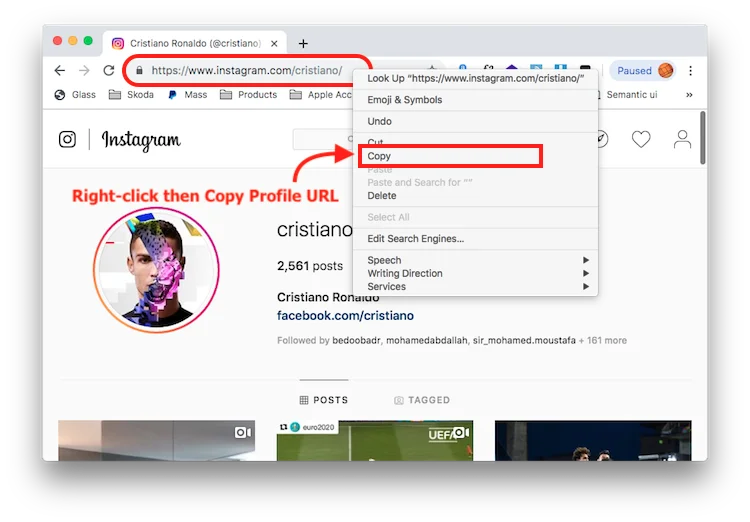Open the Glass bookmark
The height and width of the screenshot is (522, 750).
pos(76,95)
